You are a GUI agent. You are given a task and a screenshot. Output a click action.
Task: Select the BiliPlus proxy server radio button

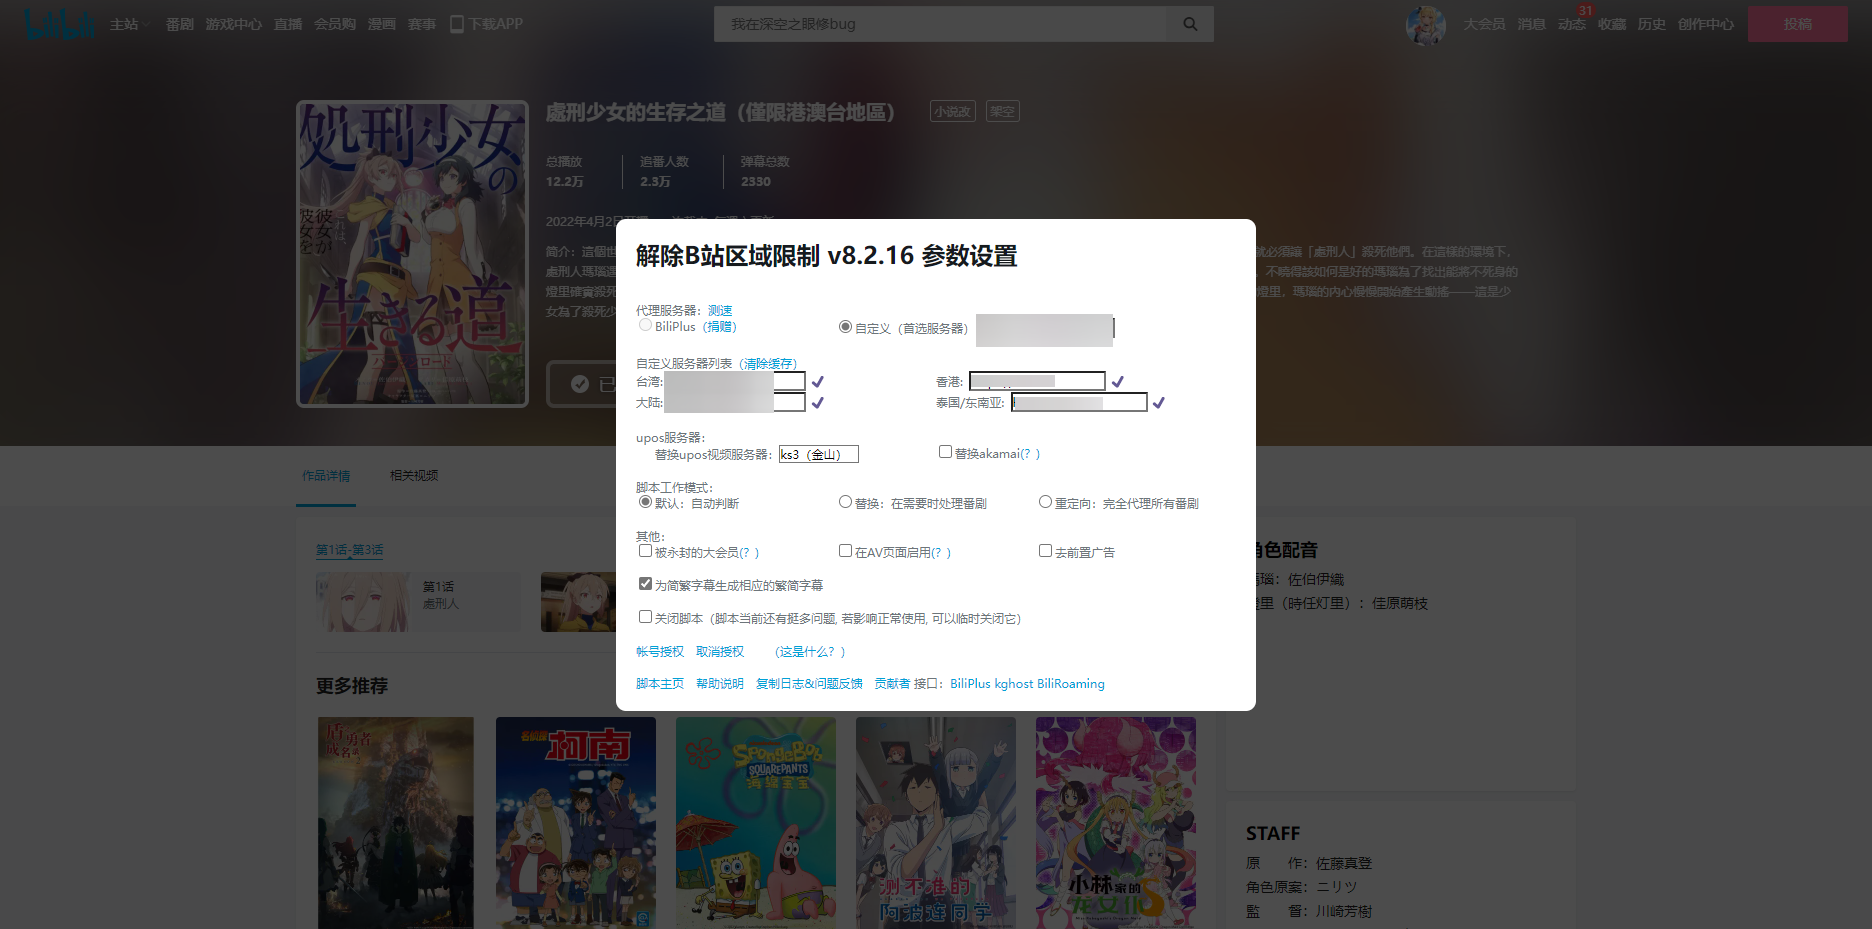click(645, 325)
